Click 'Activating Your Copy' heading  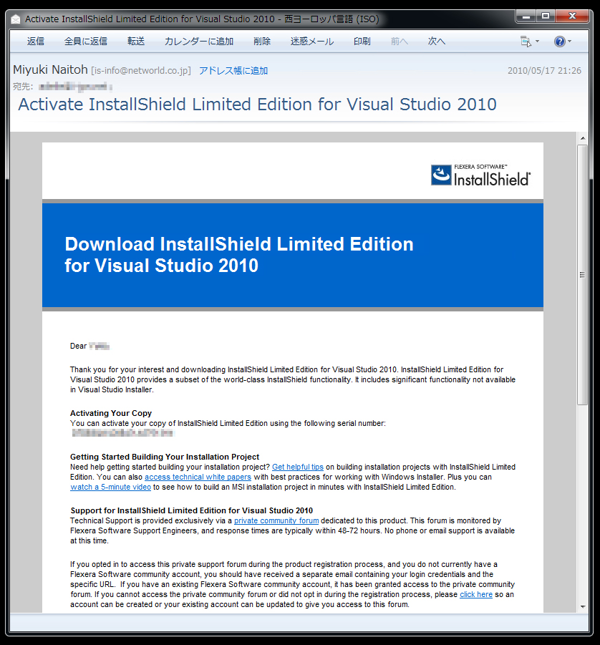point(111,413)
